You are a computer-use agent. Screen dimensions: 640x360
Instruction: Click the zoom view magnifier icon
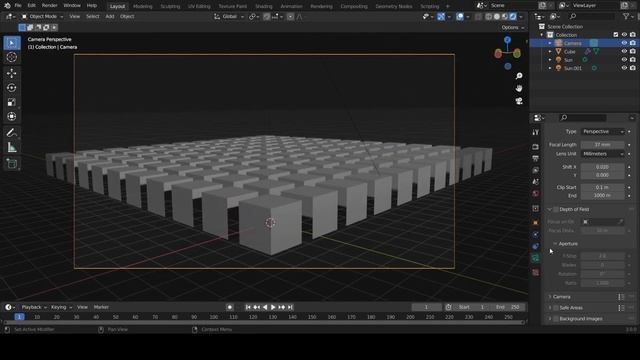click(519, 76)
